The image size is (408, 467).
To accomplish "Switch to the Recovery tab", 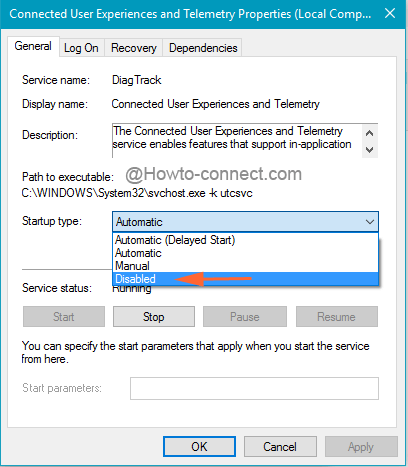I will (134, 48).
